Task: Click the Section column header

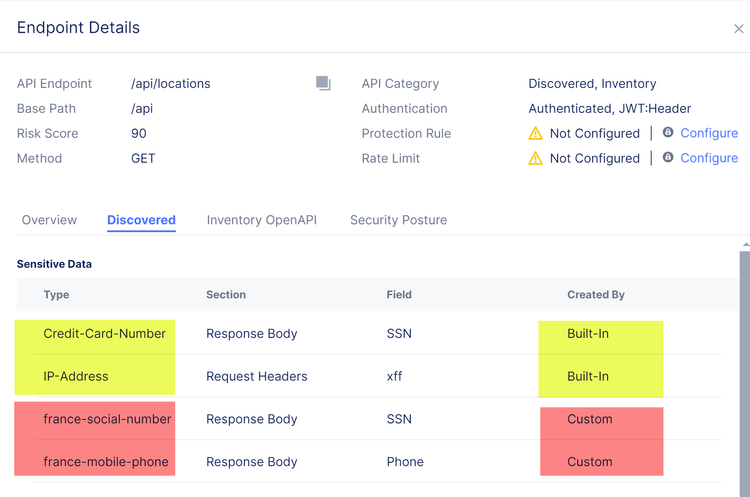Action: (226, 295)
